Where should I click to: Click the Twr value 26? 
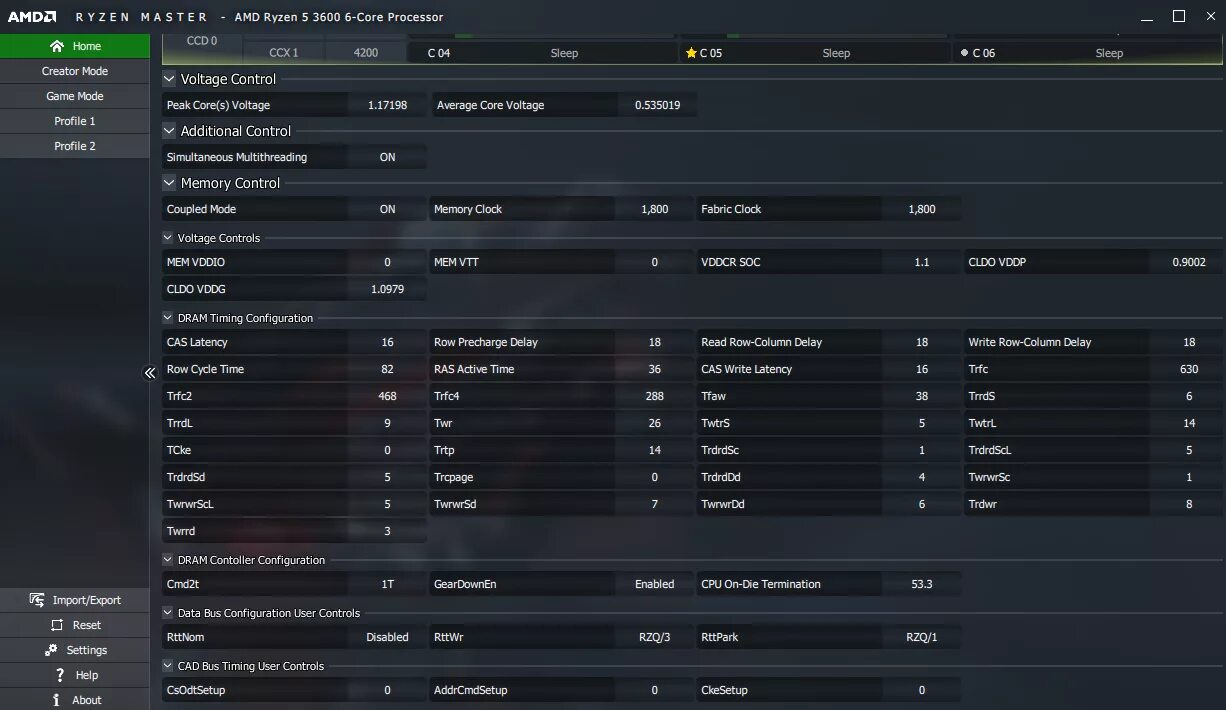[x=654, y=423]
